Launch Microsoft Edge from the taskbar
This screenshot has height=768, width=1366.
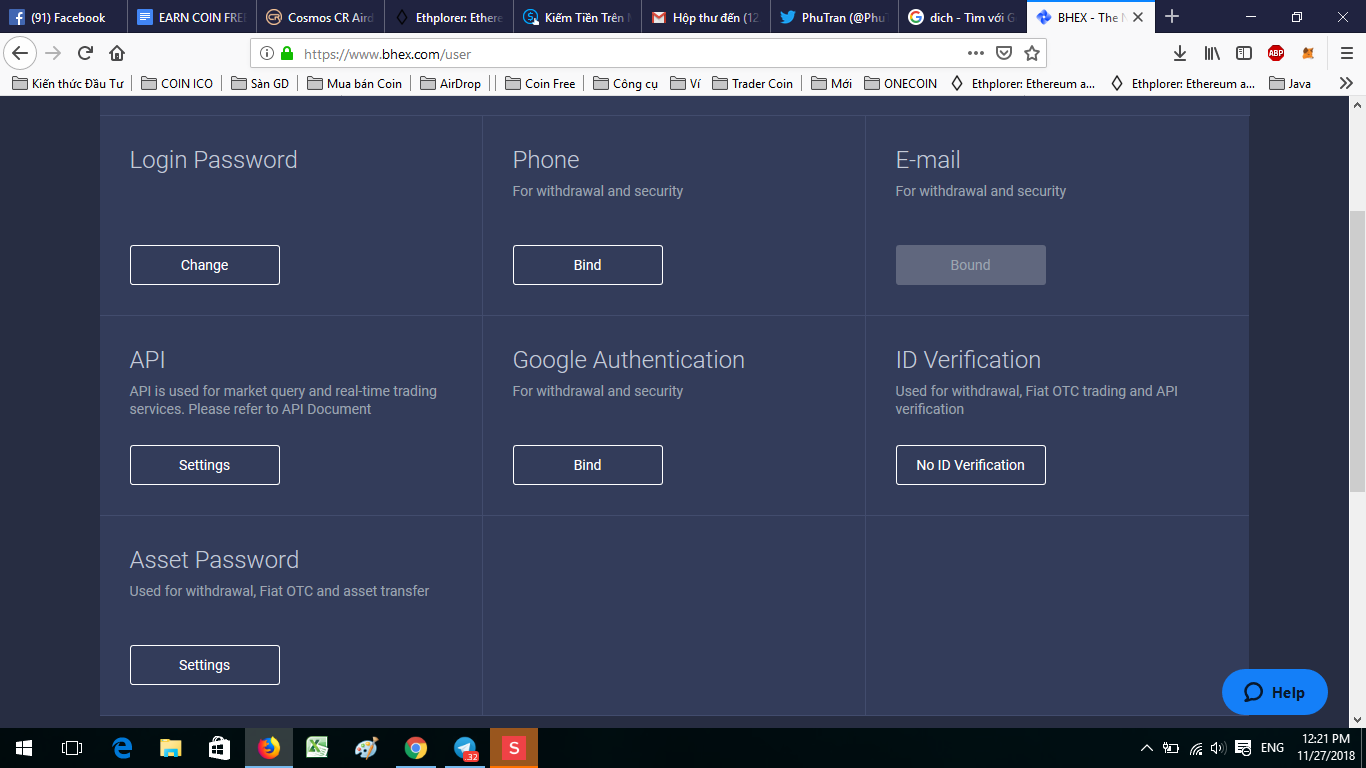pyautogui.click(x=122, y=748)
